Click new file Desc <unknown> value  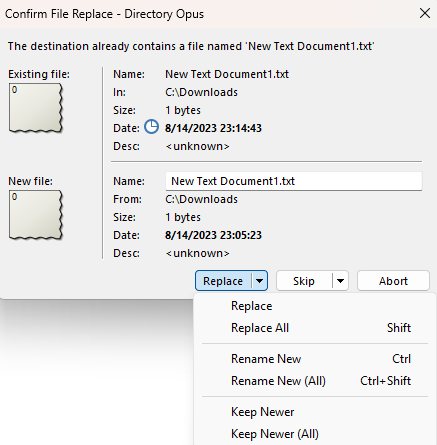click(x=197, y=253)
